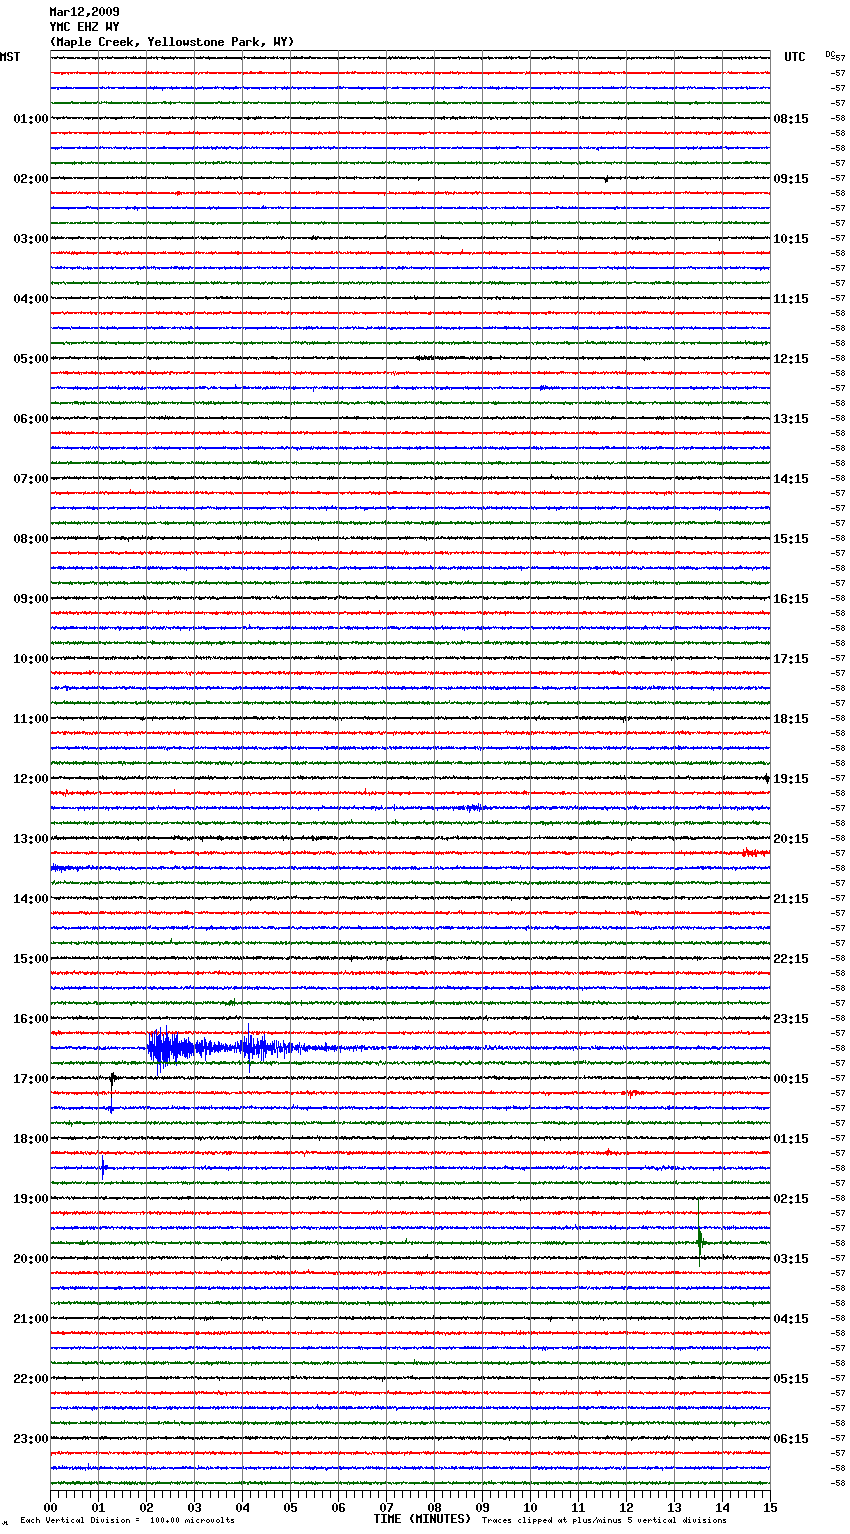
Task: Click the 23:15 UTC time label
Action: [x=791, y=1019]
